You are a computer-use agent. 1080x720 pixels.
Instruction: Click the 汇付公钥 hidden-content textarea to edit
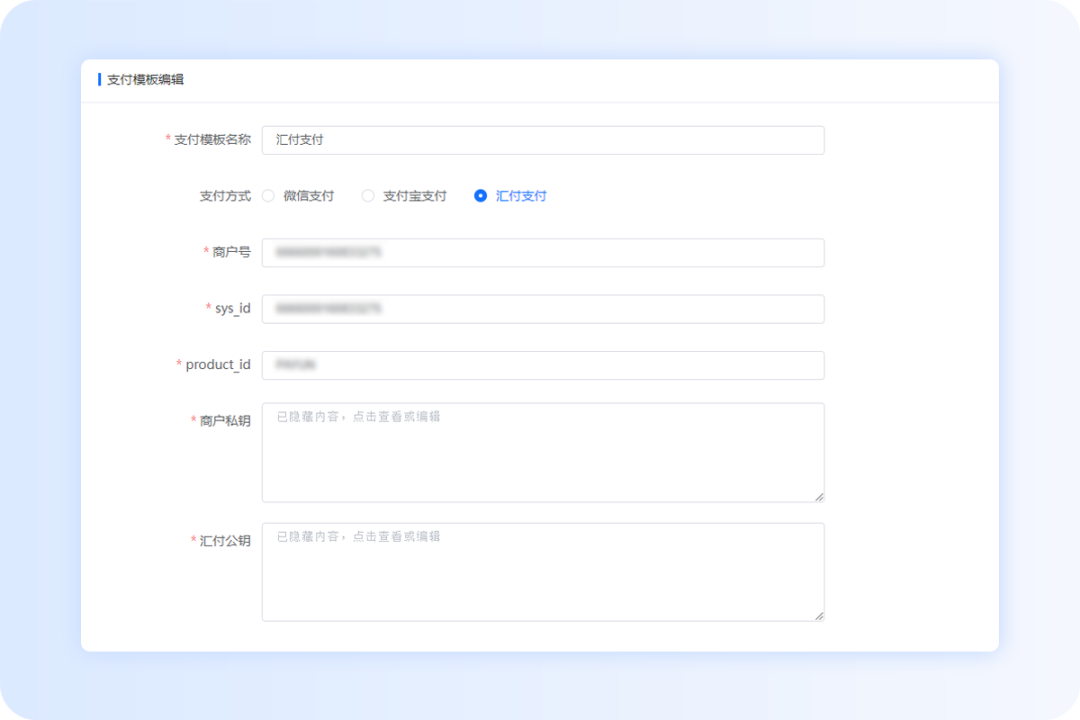tap(543, 572)
